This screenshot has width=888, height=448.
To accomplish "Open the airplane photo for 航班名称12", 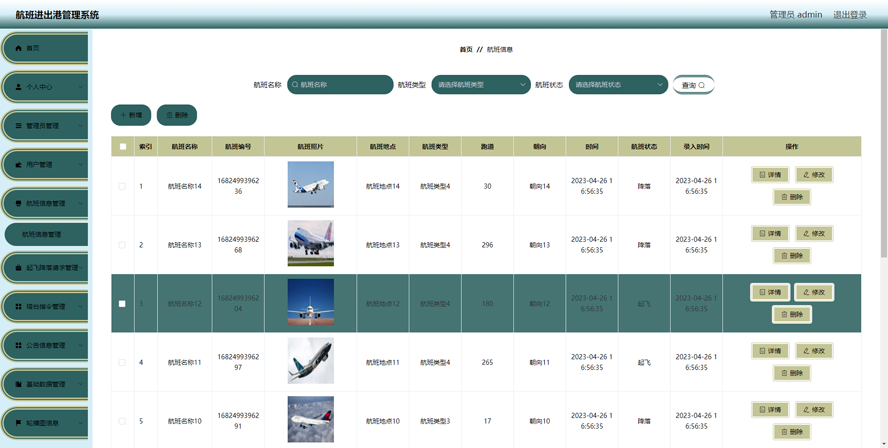I will click(310, 302).
